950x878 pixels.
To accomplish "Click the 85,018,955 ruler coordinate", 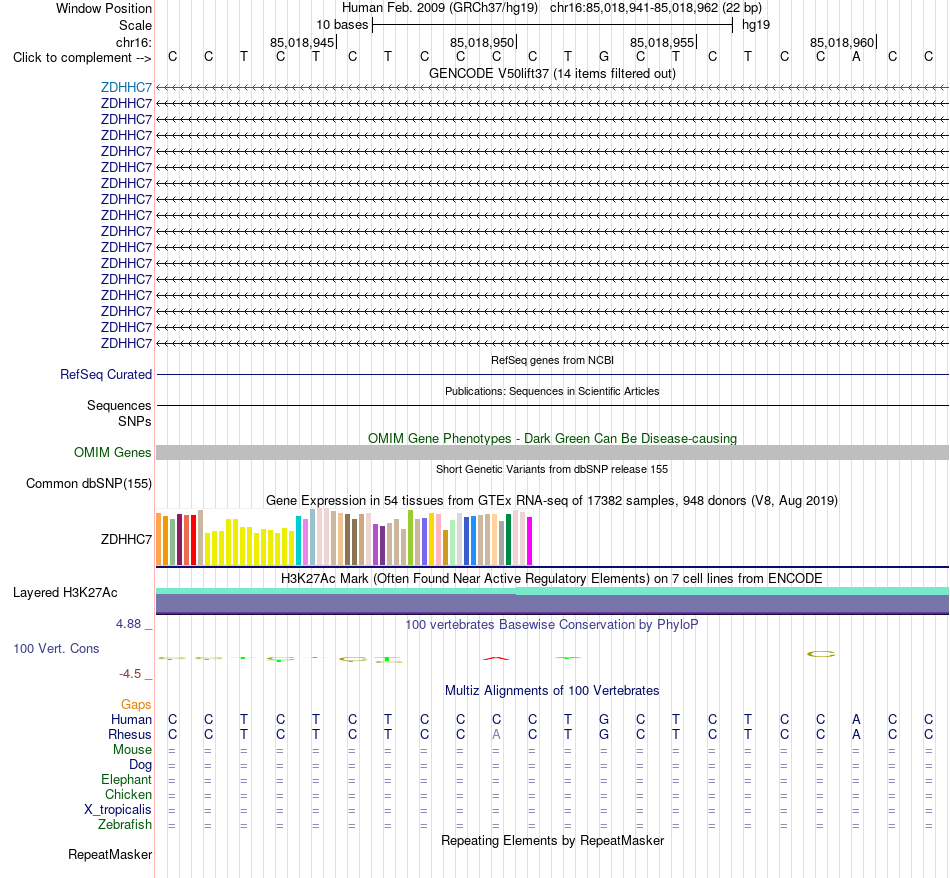I will tap(662, 42).
